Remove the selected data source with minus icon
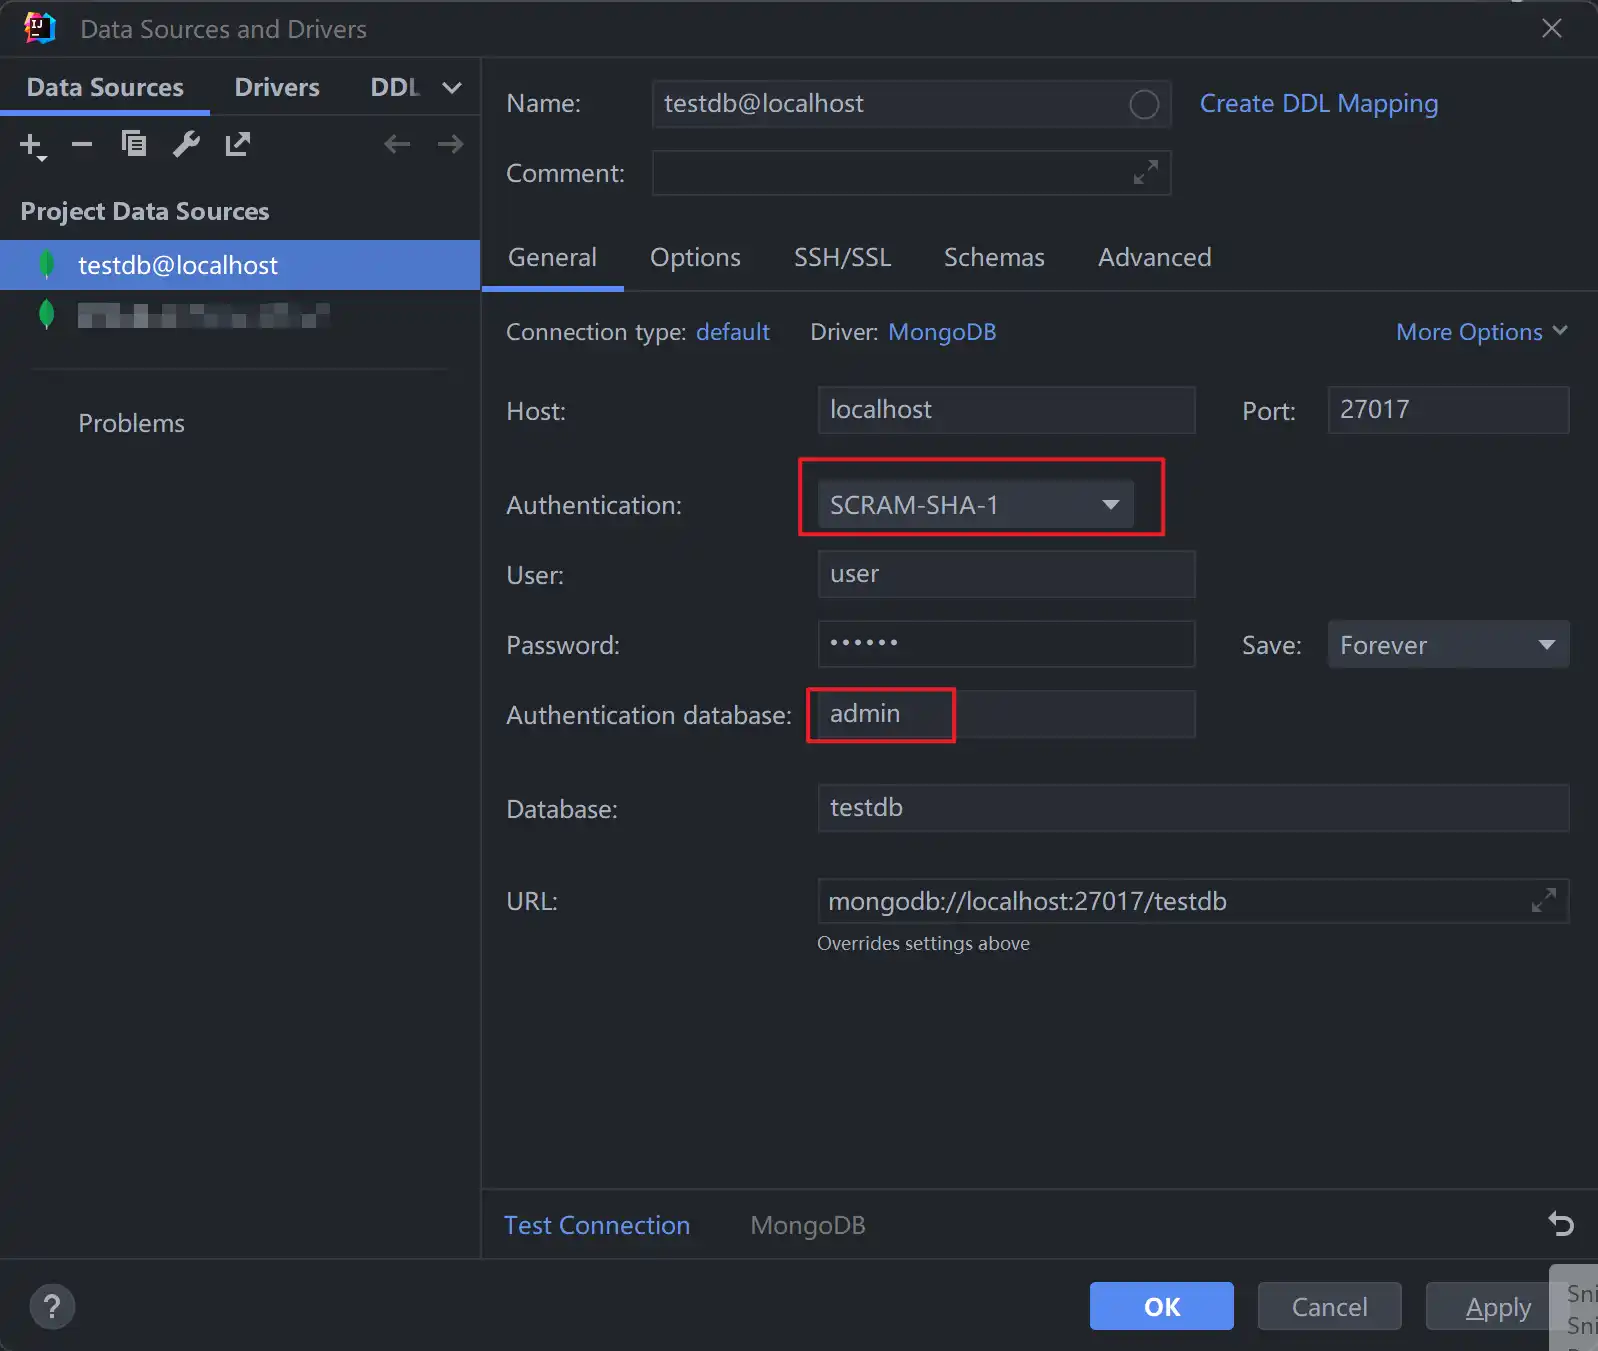Viewport: 1598px width, 1351px height. [82, 145]
